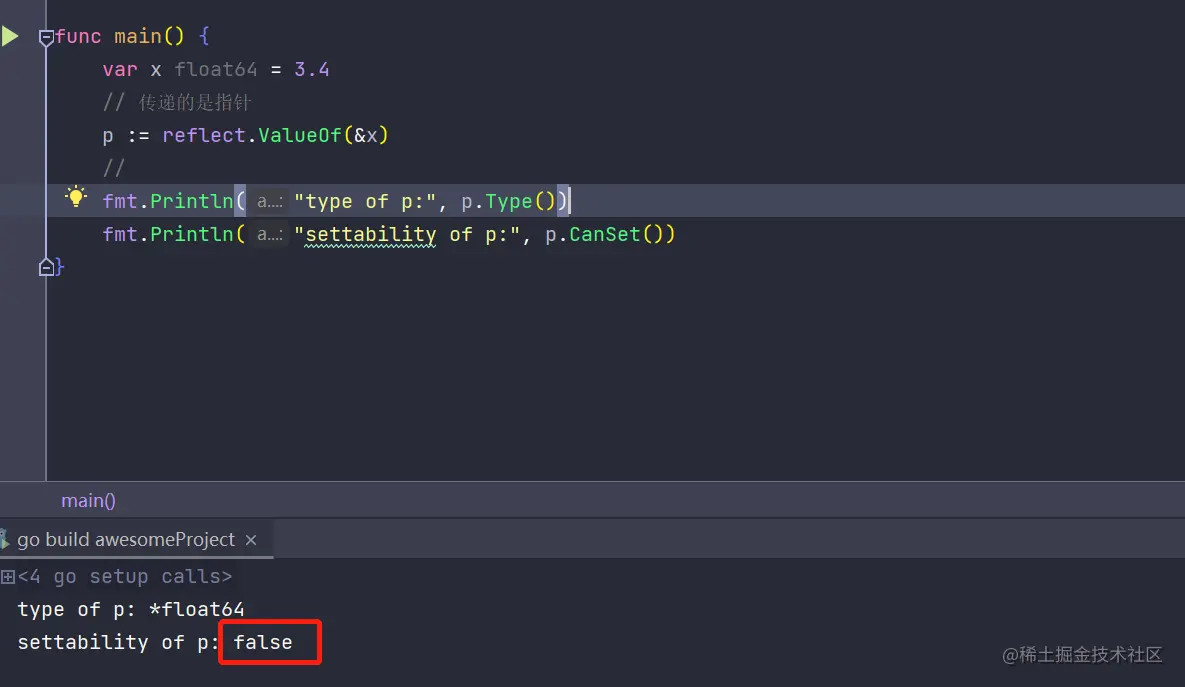Screen dimensions: 1185x687
Task: Close the 'go build awesomeProject' tab
Action: pos(251,540)
